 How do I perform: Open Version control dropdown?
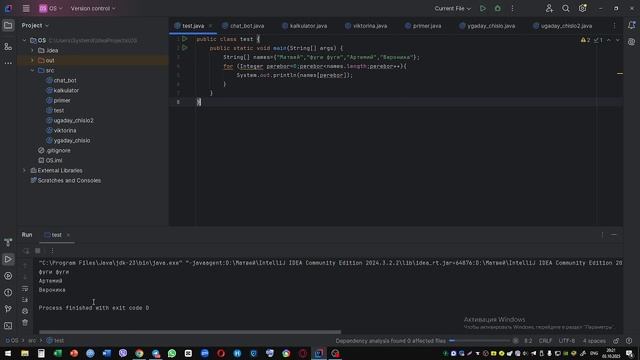tap(93, 8)
